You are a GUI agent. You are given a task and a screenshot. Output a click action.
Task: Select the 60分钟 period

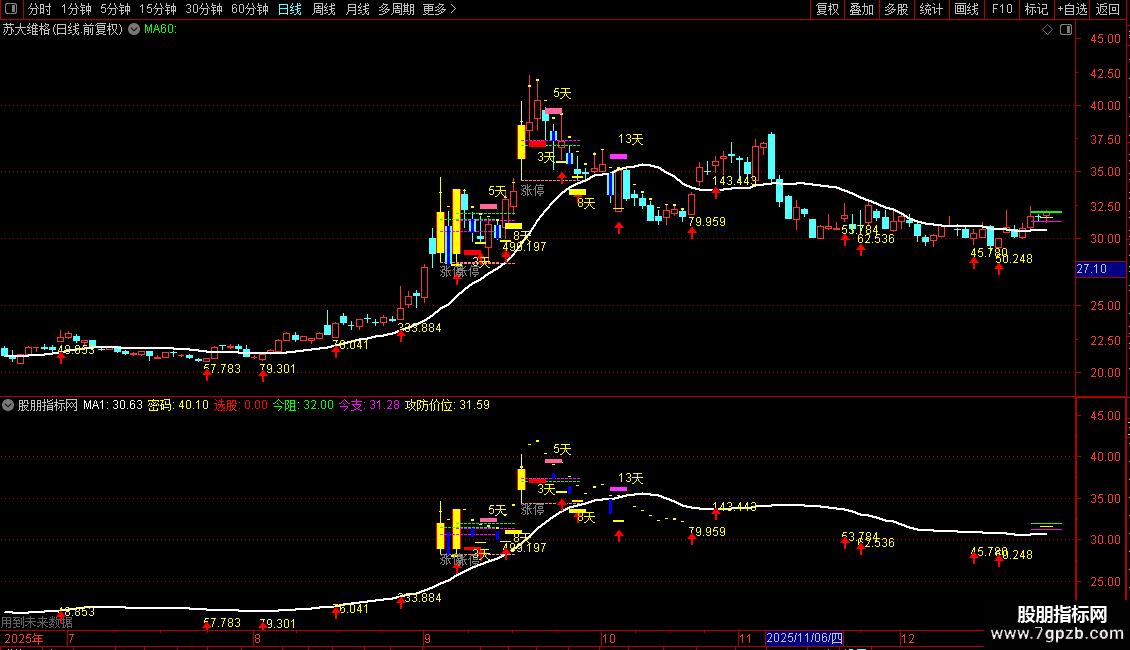point(249,9)
